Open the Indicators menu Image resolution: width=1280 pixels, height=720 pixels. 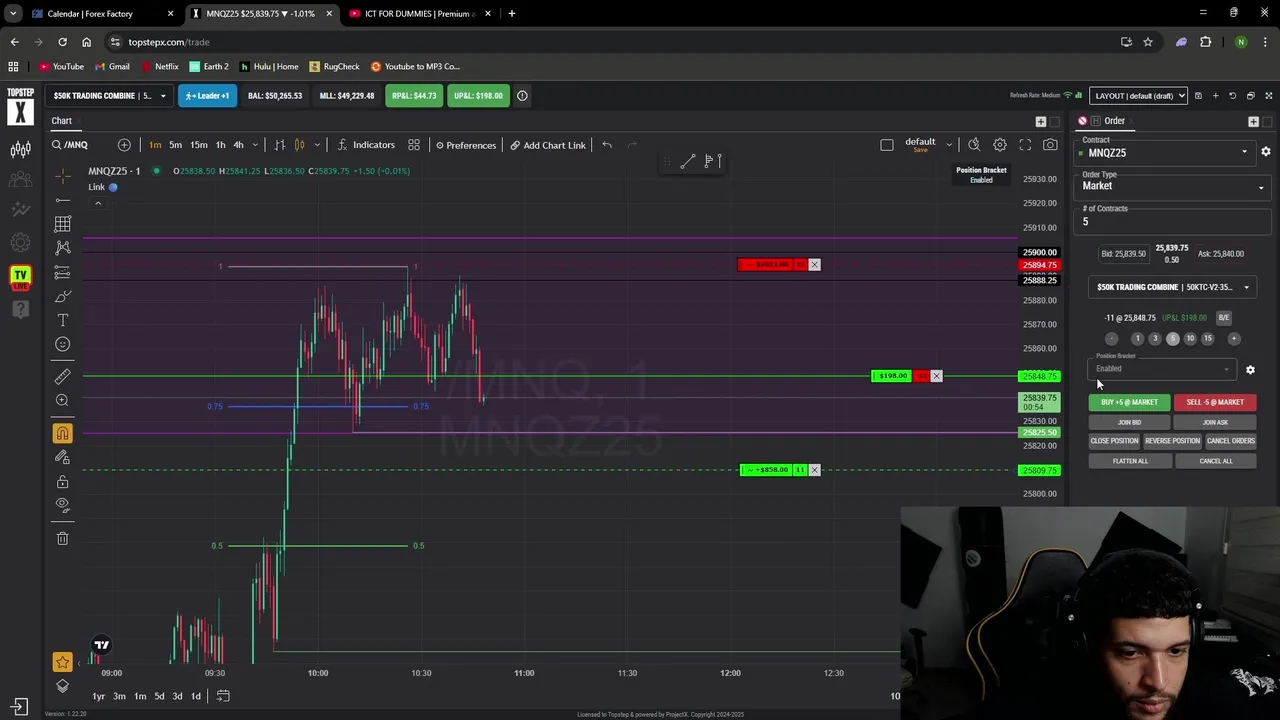pyautogui.click(x=366, y=145)
